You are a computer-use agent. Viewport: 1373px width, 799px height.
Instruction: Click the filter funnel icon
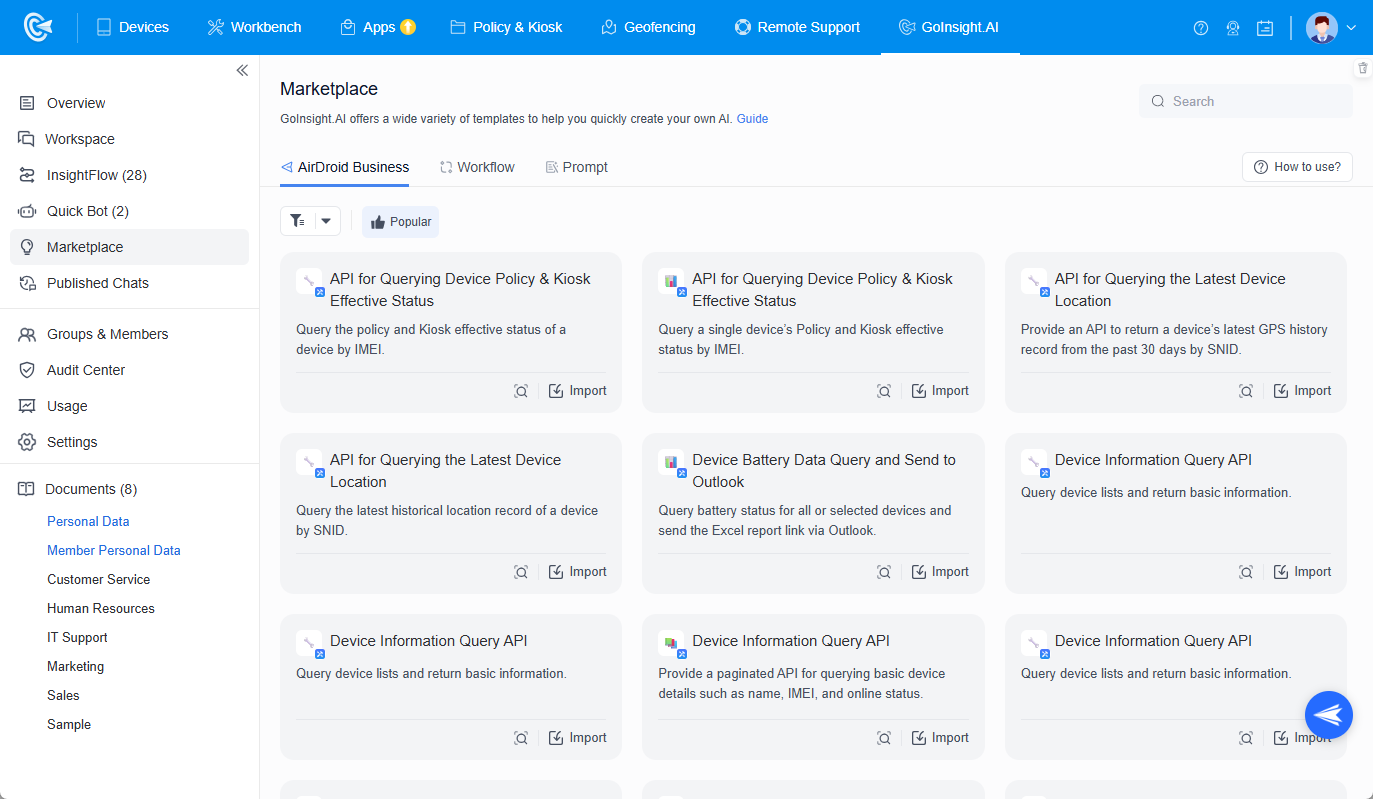[298, 221]
